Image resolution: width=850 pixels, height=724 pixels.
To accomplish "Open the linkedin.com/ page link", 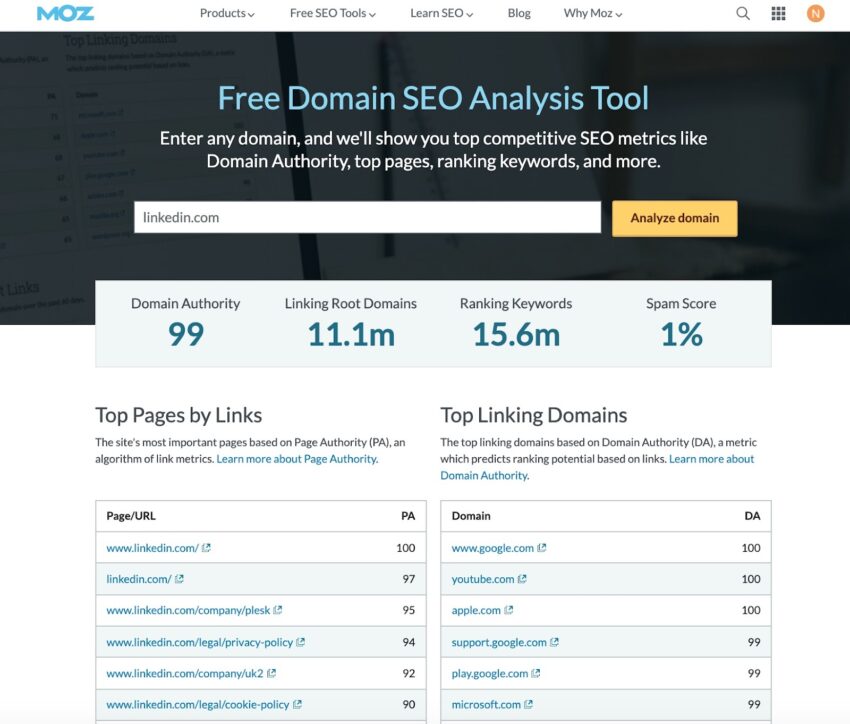I will coord(139,579).
